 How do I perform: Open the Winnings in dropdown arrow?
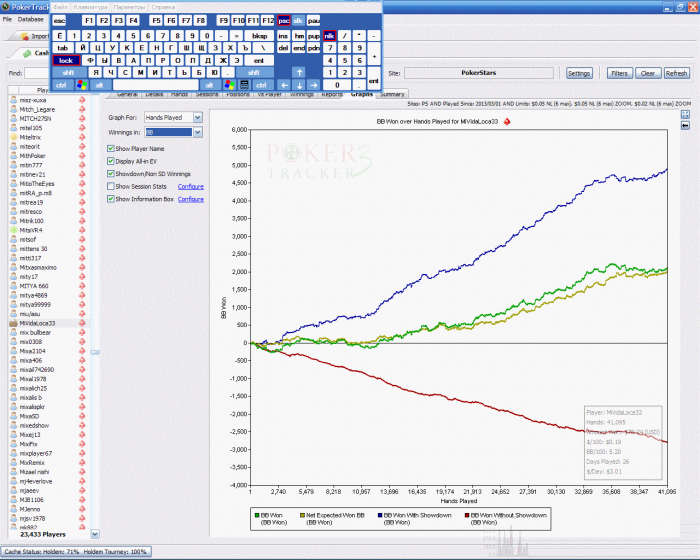(x=198, y=132)
